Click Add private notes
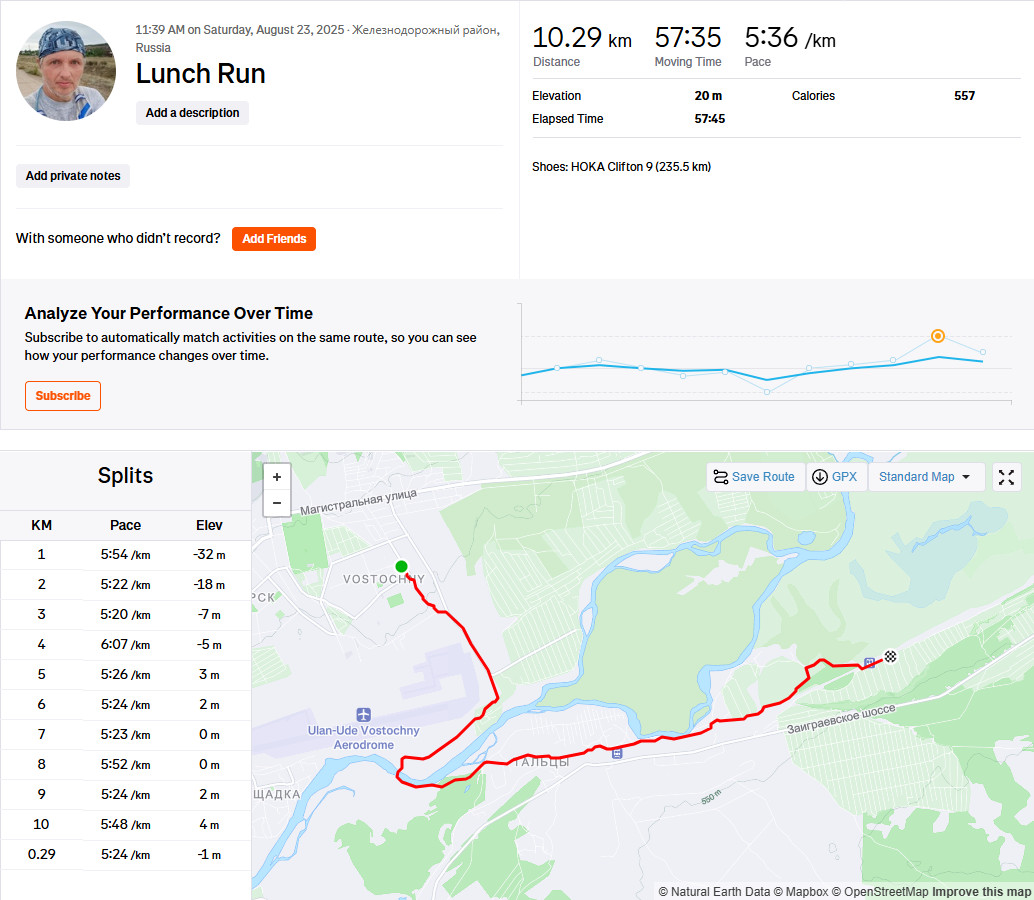Viewport: 1034px width, 900px height. point(73,176)
